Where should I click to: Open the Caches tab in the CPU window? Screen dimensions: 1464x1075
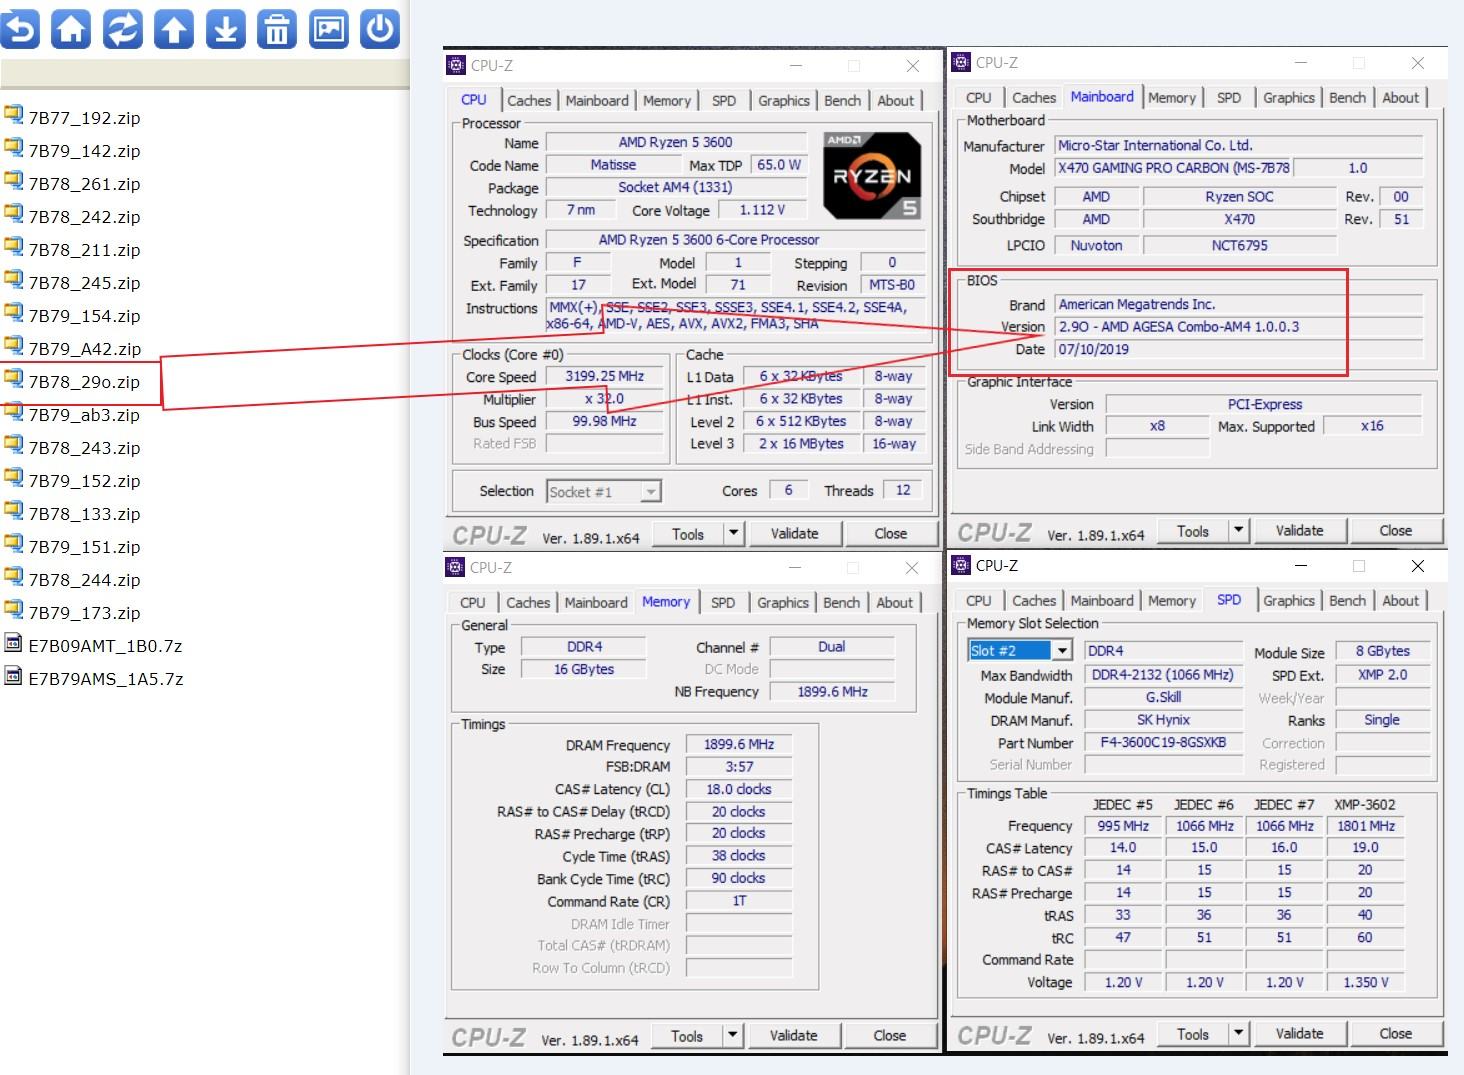529,101
